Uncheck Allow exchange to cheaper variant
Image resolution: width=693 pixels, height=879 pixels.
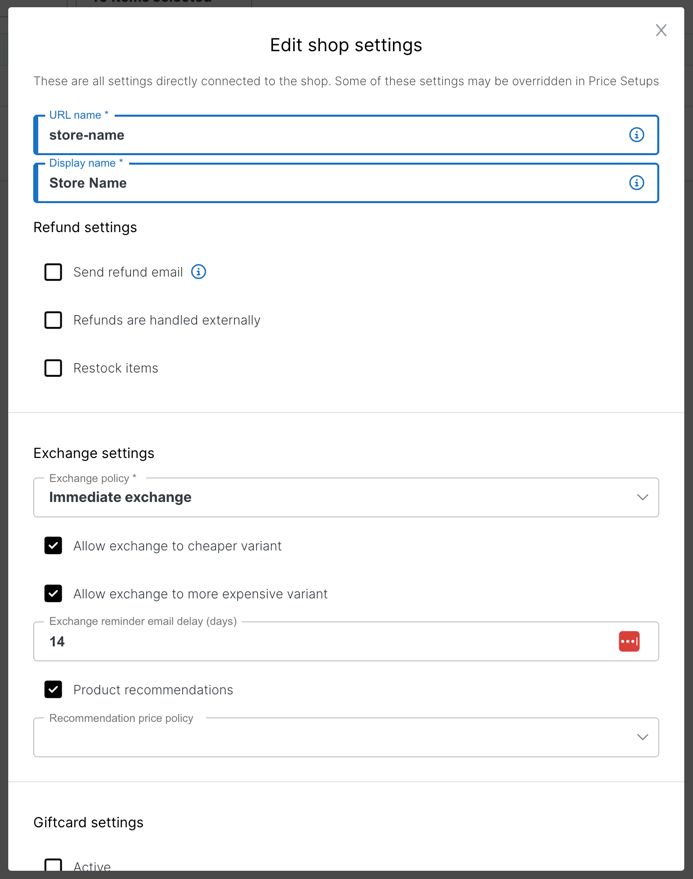[x=53, y=546]
